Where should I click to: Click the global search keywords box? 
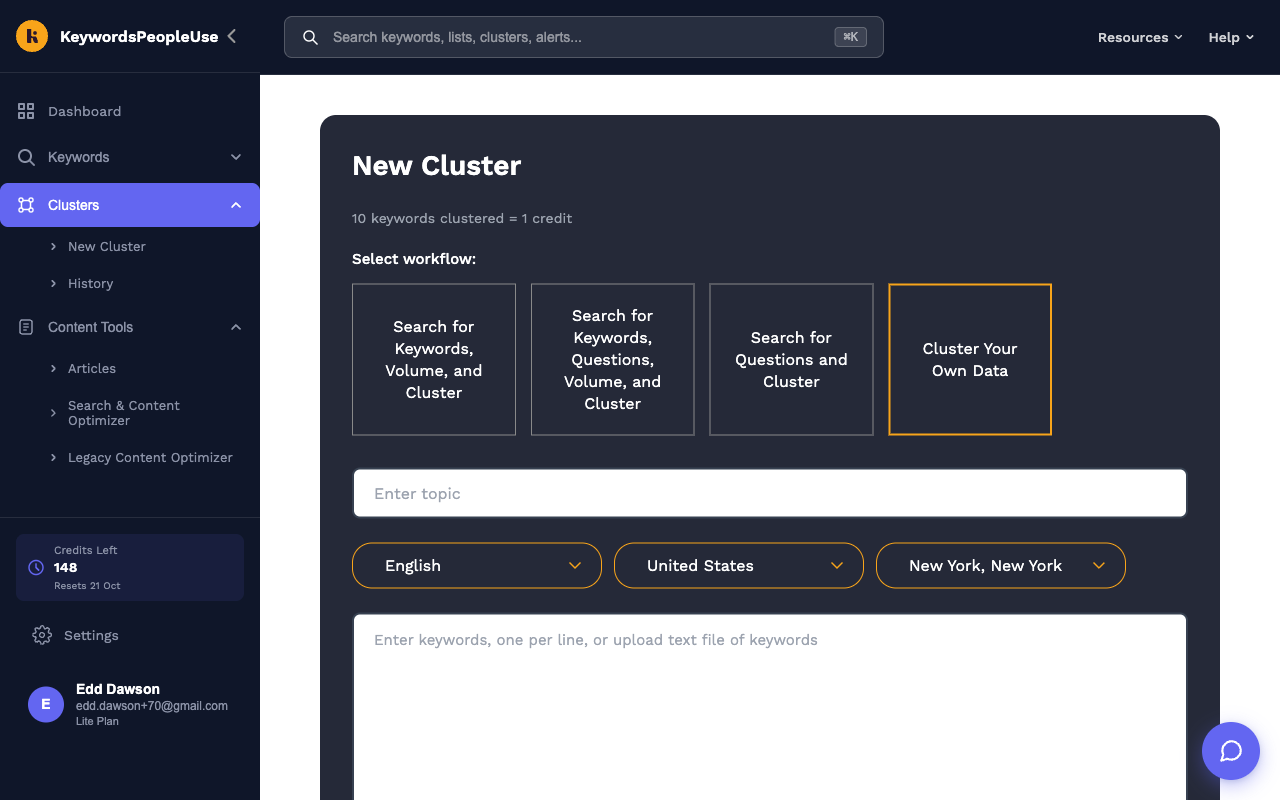coord(584,37)
